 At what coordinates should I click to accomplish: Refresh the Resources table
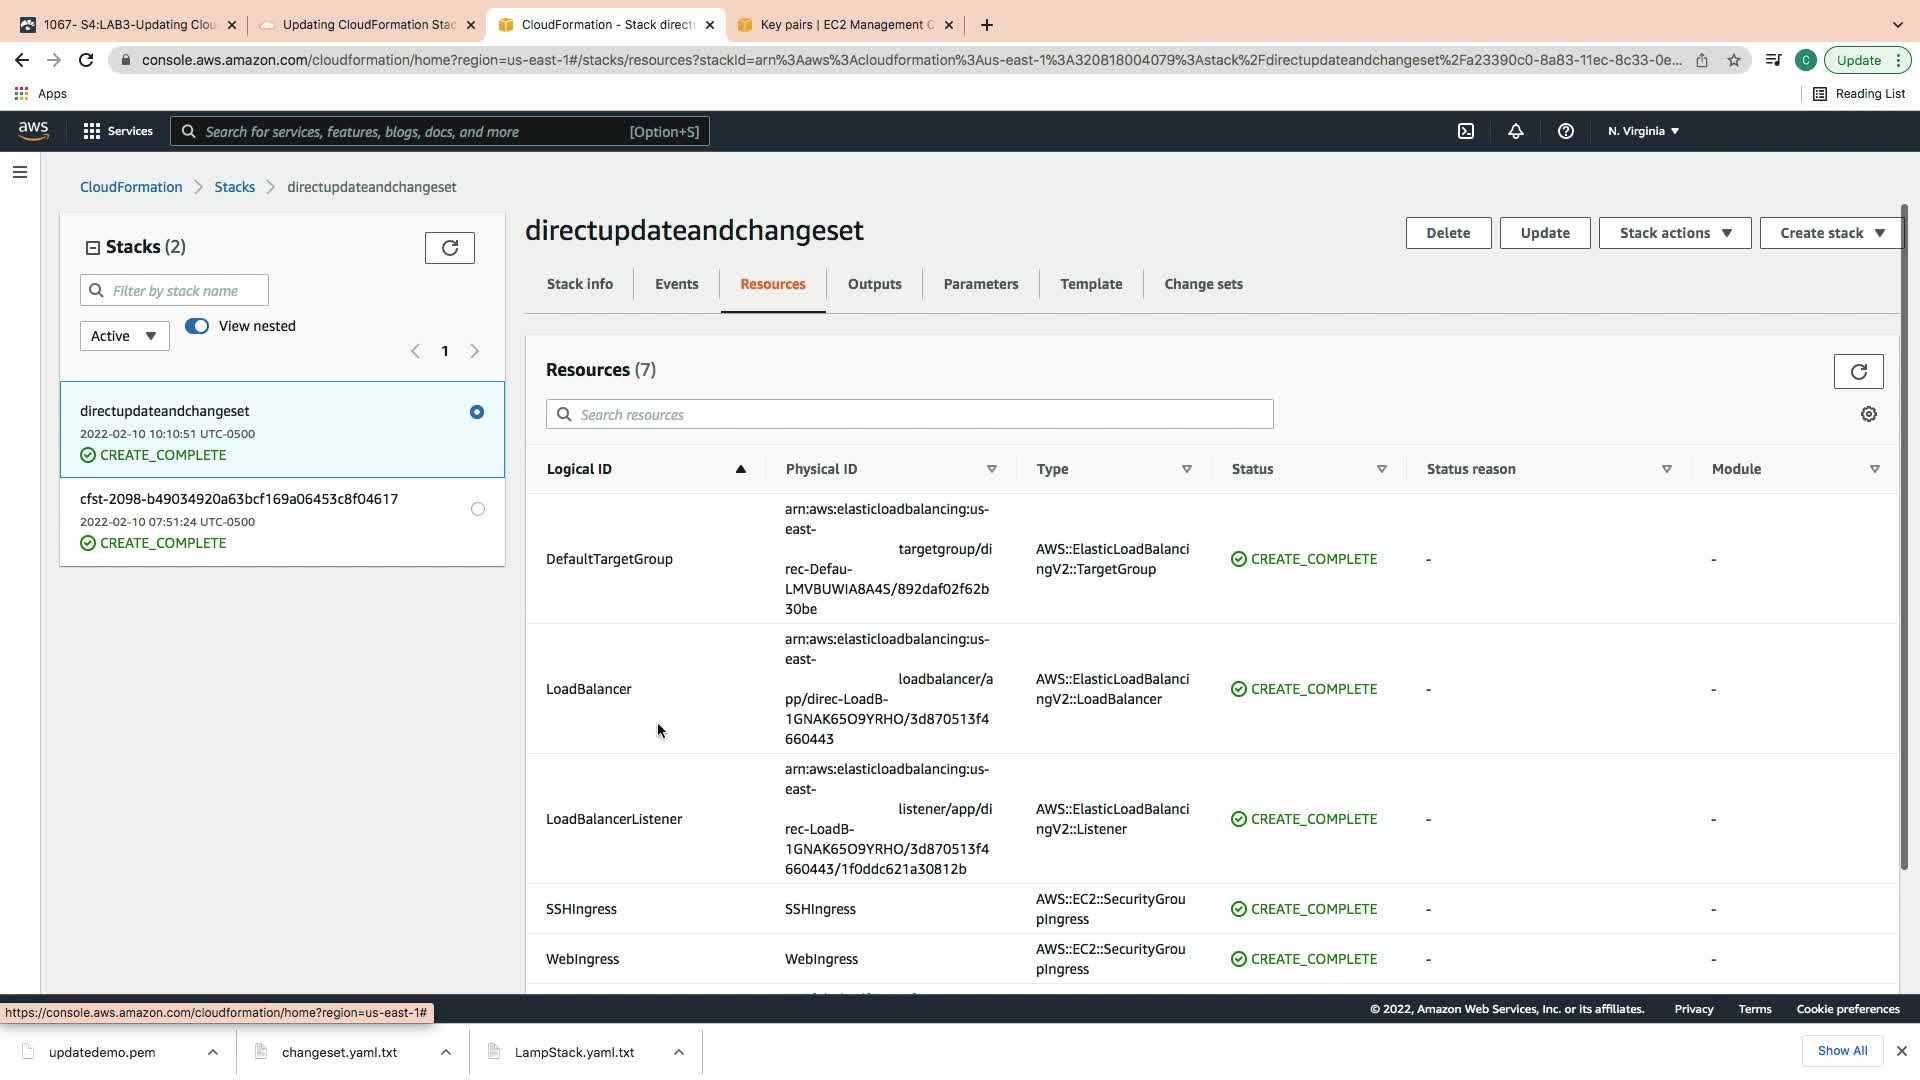click(x=1858, y=372)
